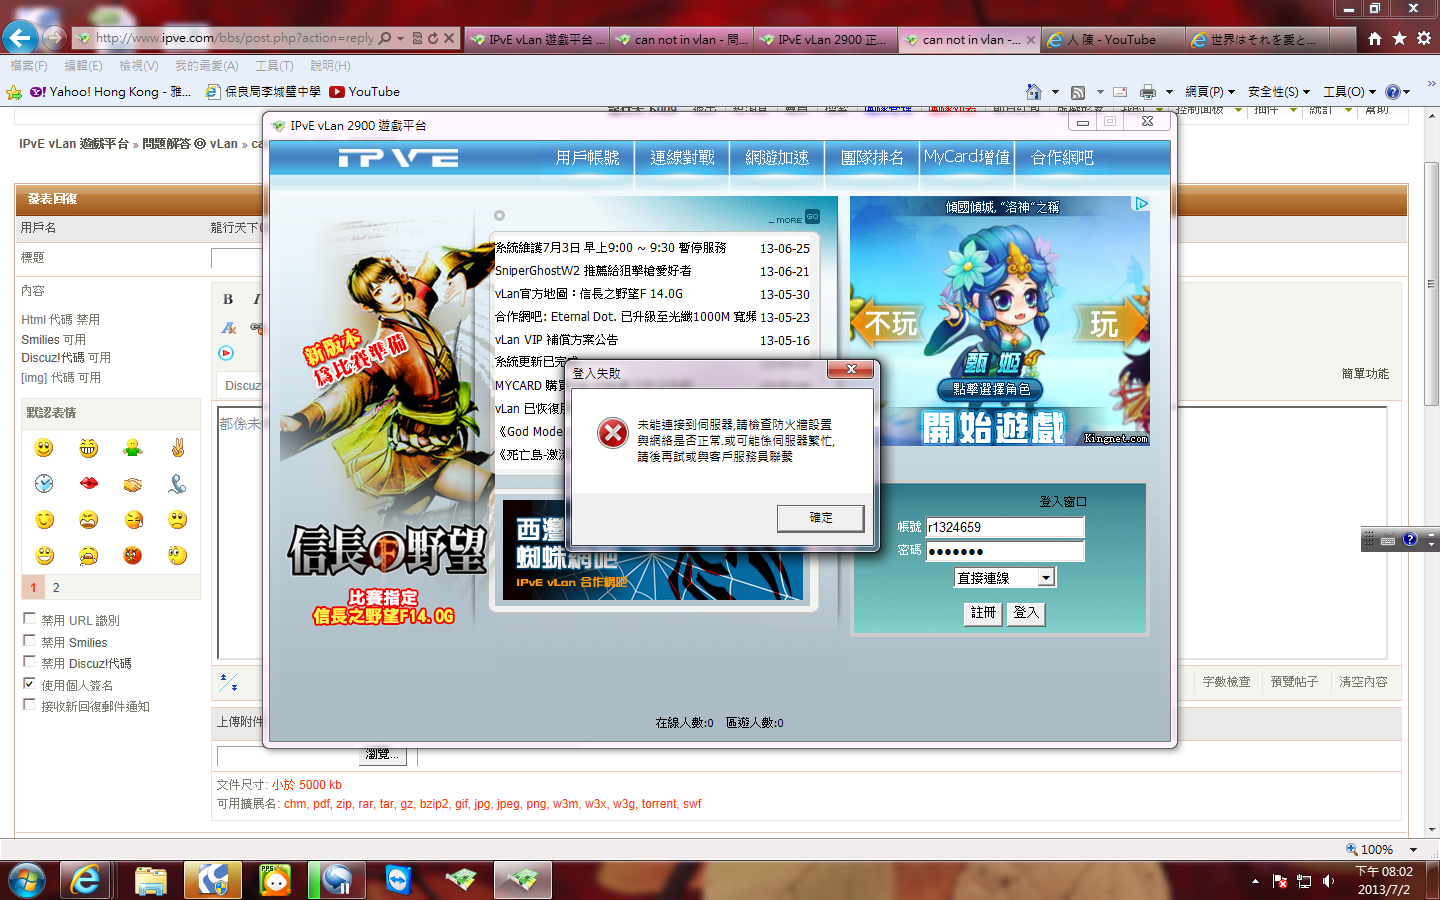1440x900 pixels.
Task: Insert the angry red face emoticon
Action: [133, 555]
